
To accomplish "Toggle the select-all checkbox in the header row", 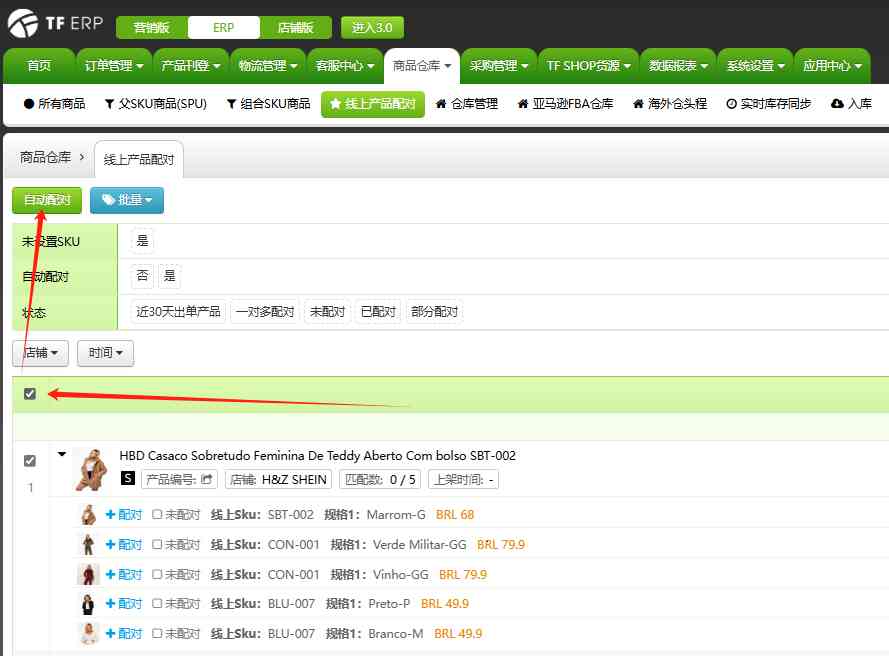I will coord(29,394).
